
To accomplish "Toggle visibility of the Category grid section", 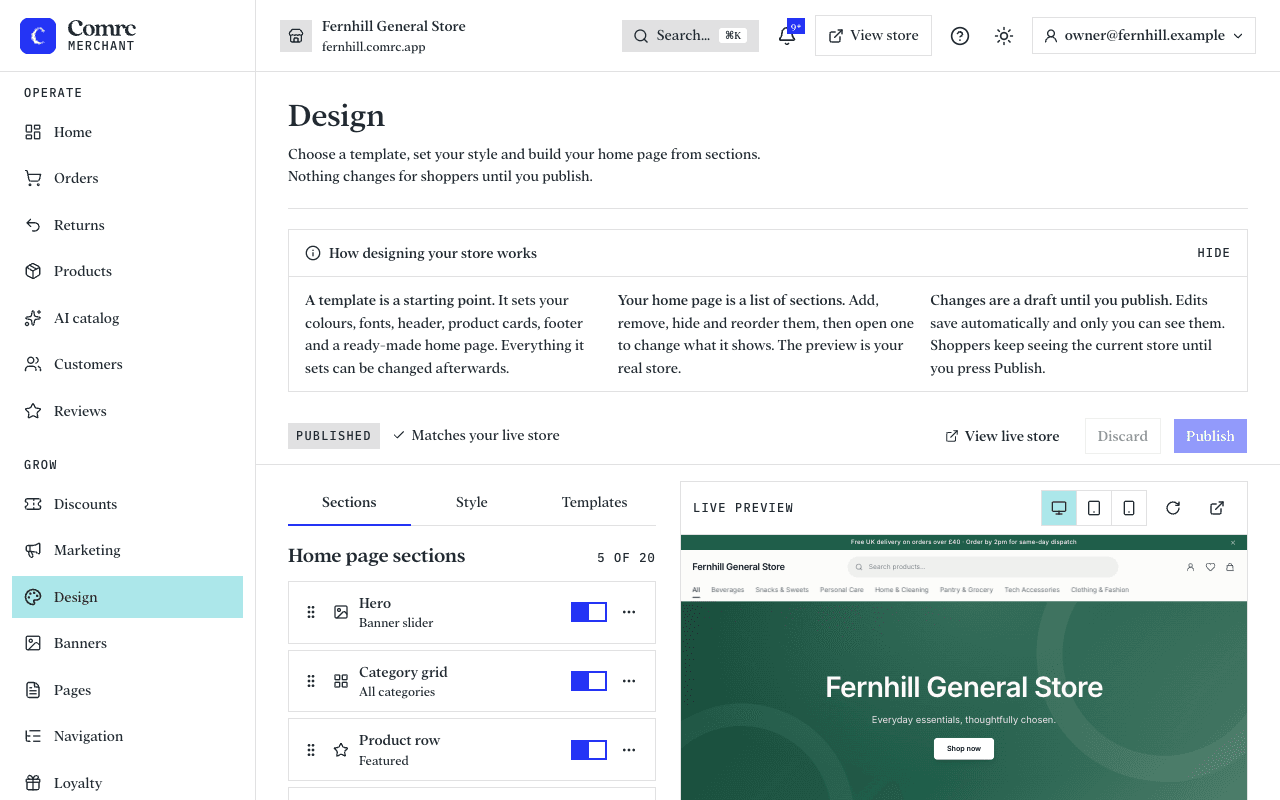I will [589, 681].
